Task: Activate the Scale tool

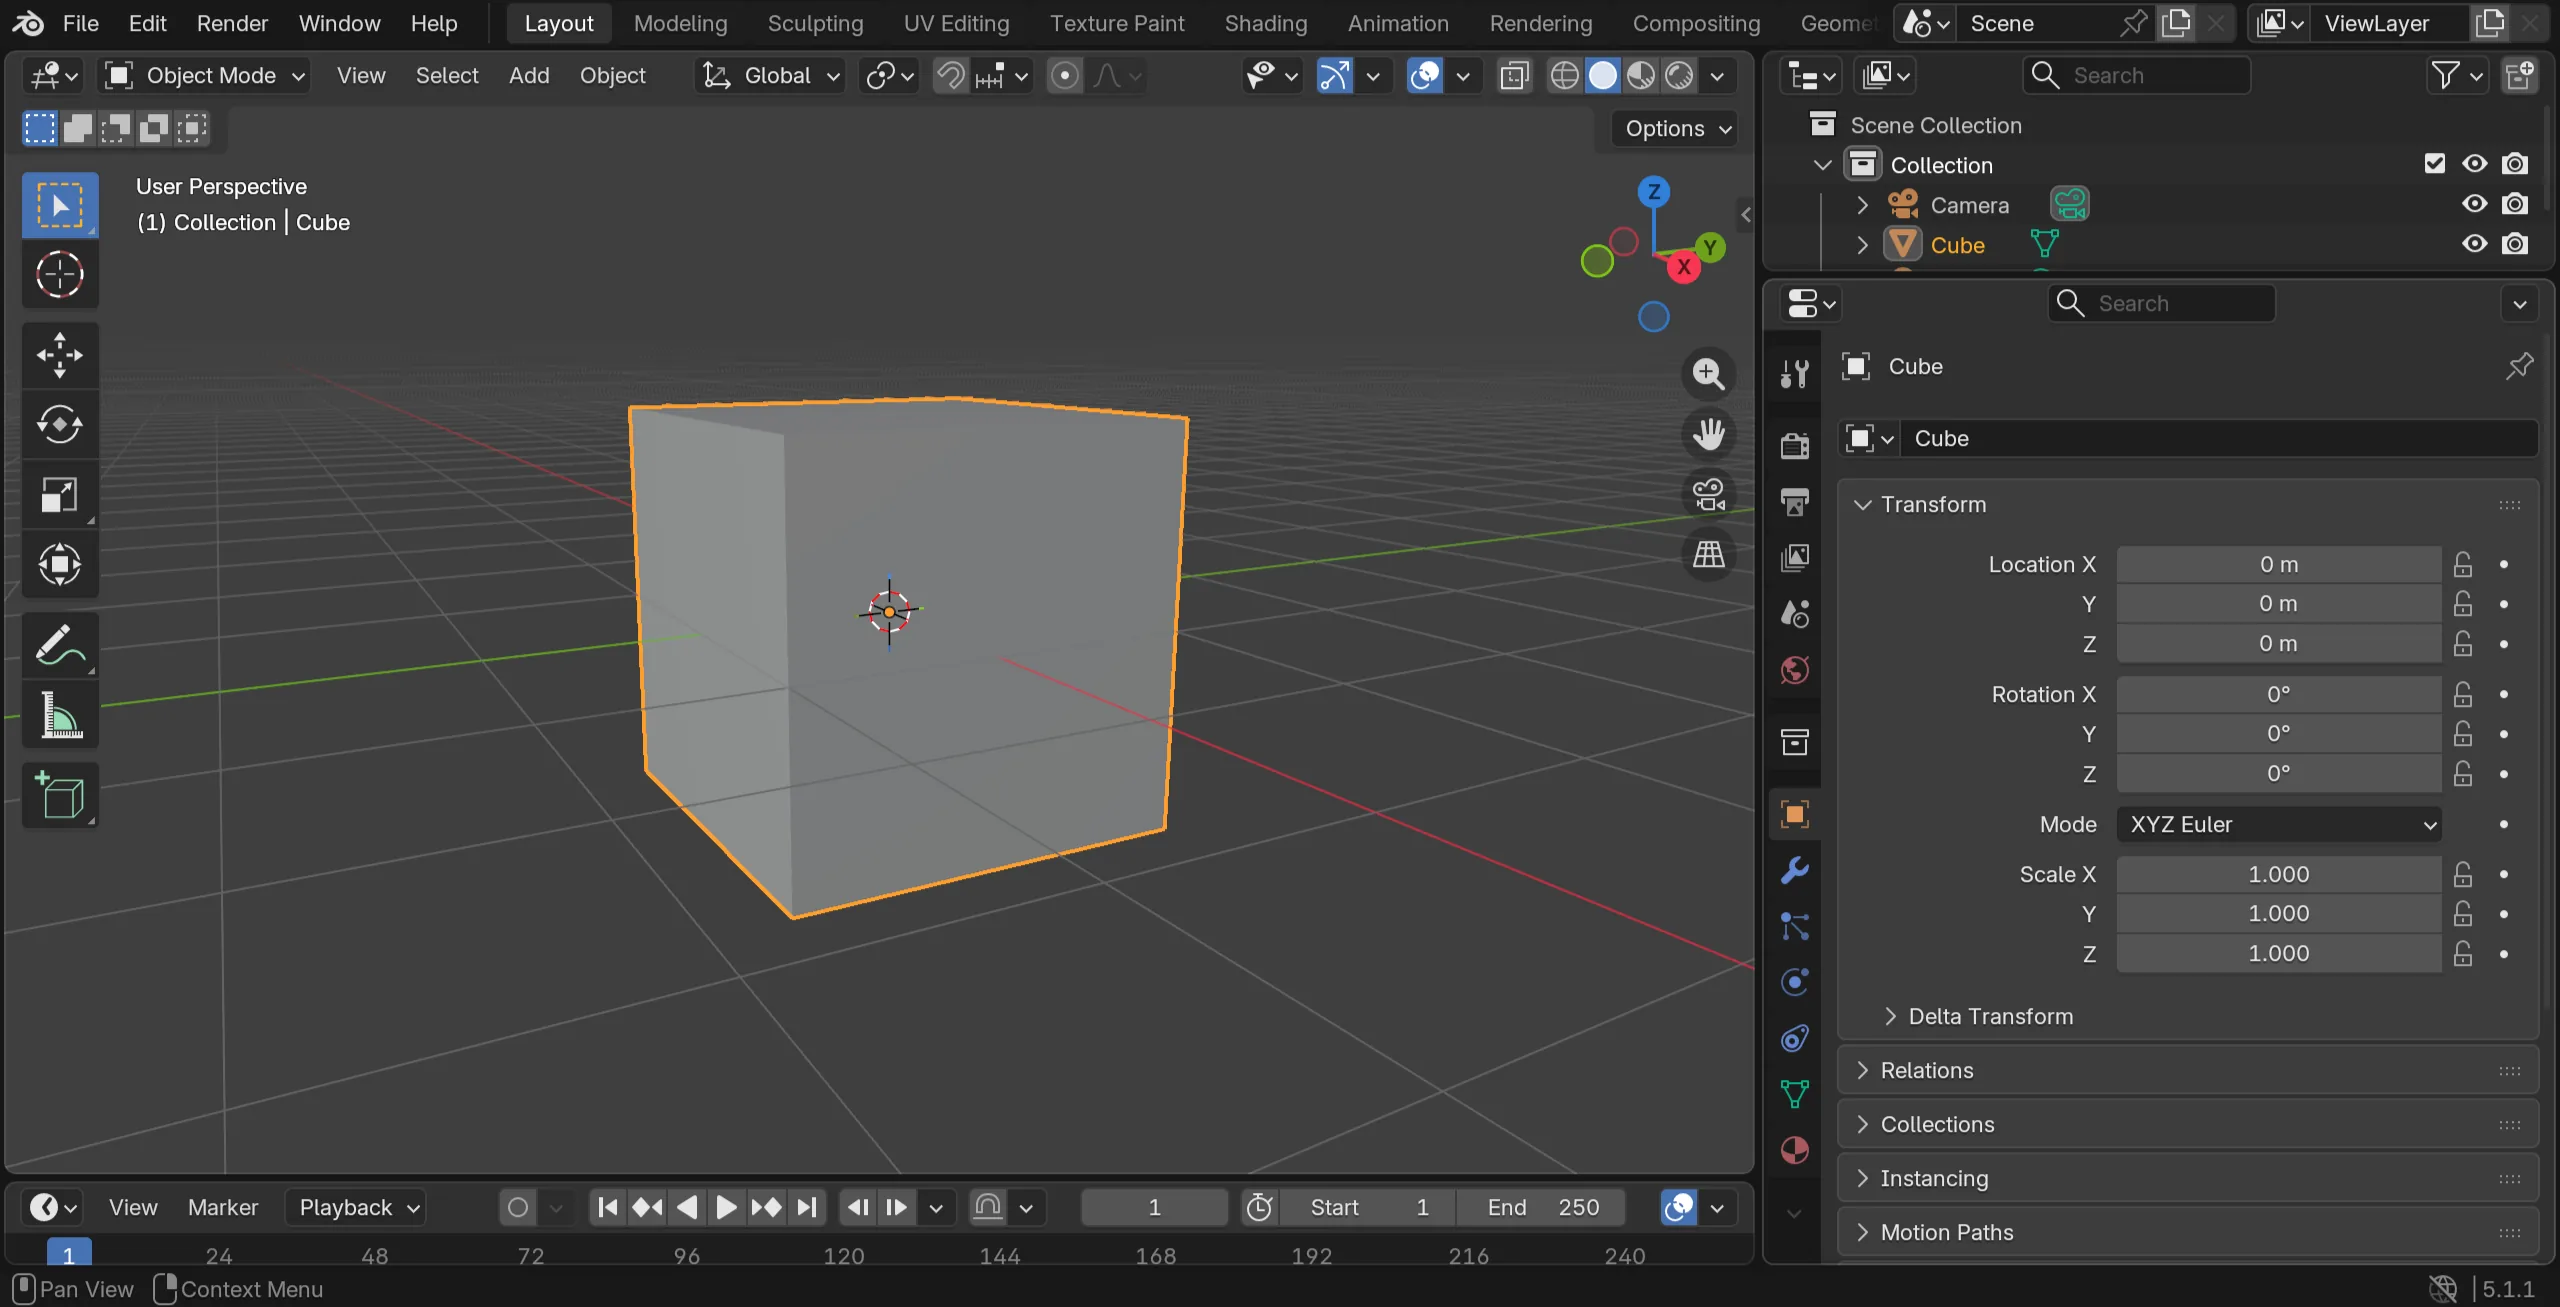Action: 60,495
